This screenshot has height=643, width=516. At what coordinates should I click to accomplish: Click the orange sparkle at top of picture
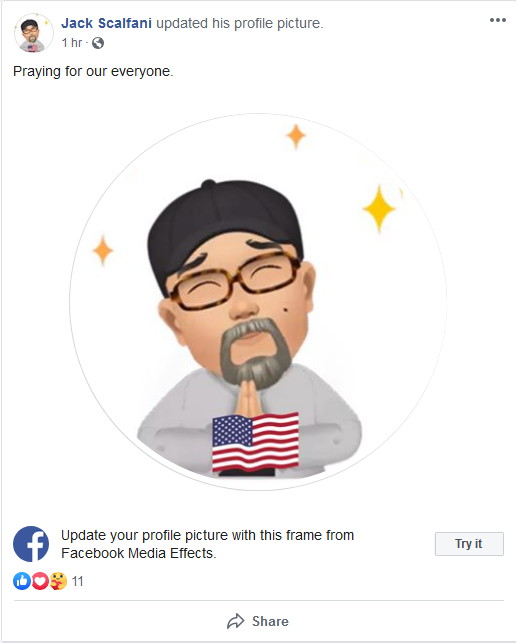click(296, 136)
